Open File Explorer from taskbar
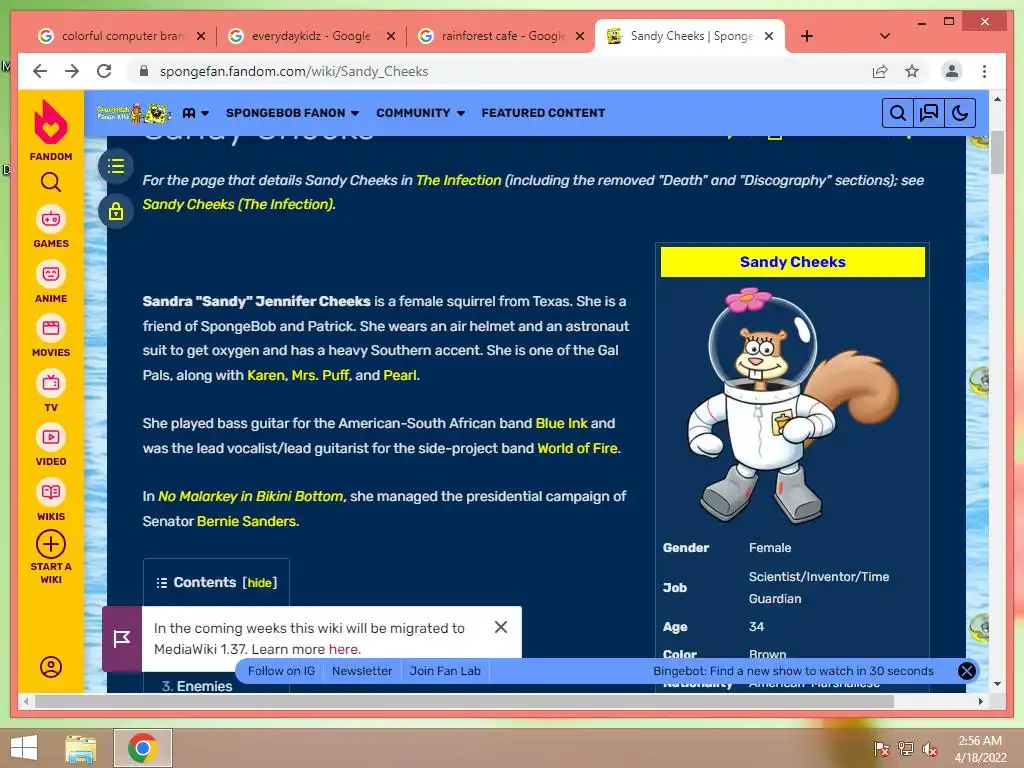Image resolution: width=1024 pixels, height=768 pixels. tap(80, 748)
